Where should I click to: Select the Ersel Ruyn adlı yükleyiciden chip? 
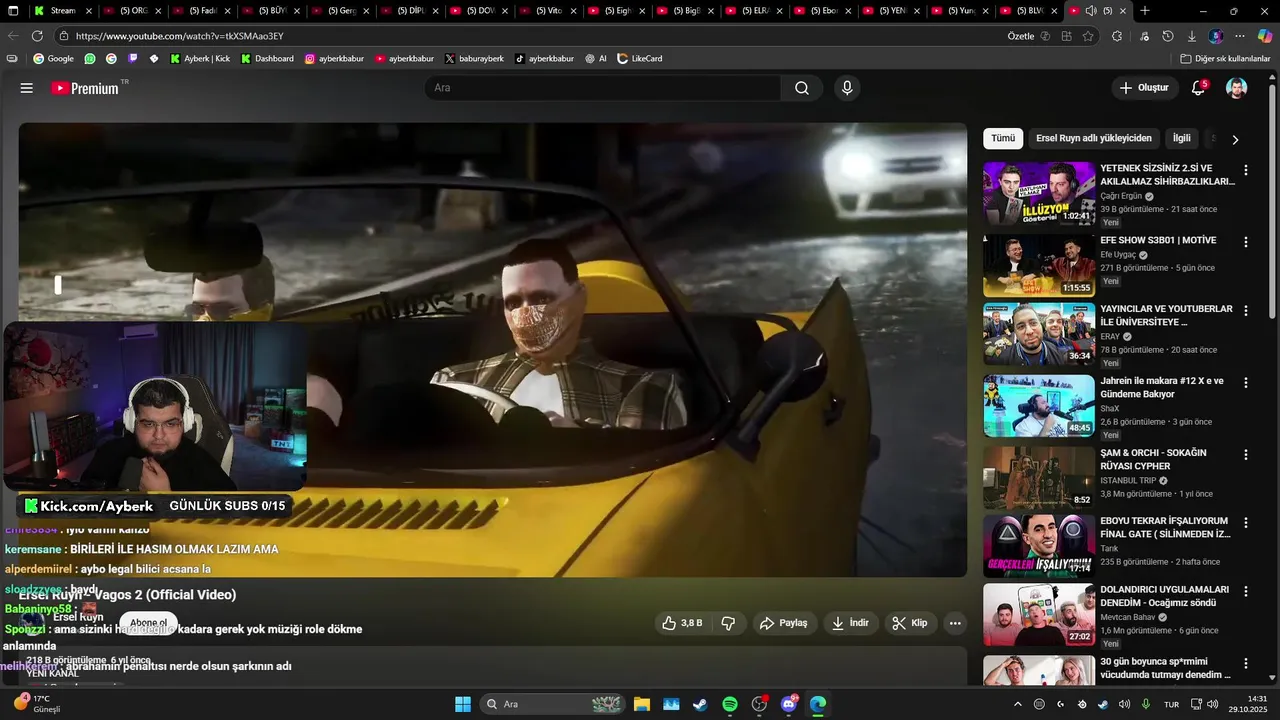tap(1094, 138)
